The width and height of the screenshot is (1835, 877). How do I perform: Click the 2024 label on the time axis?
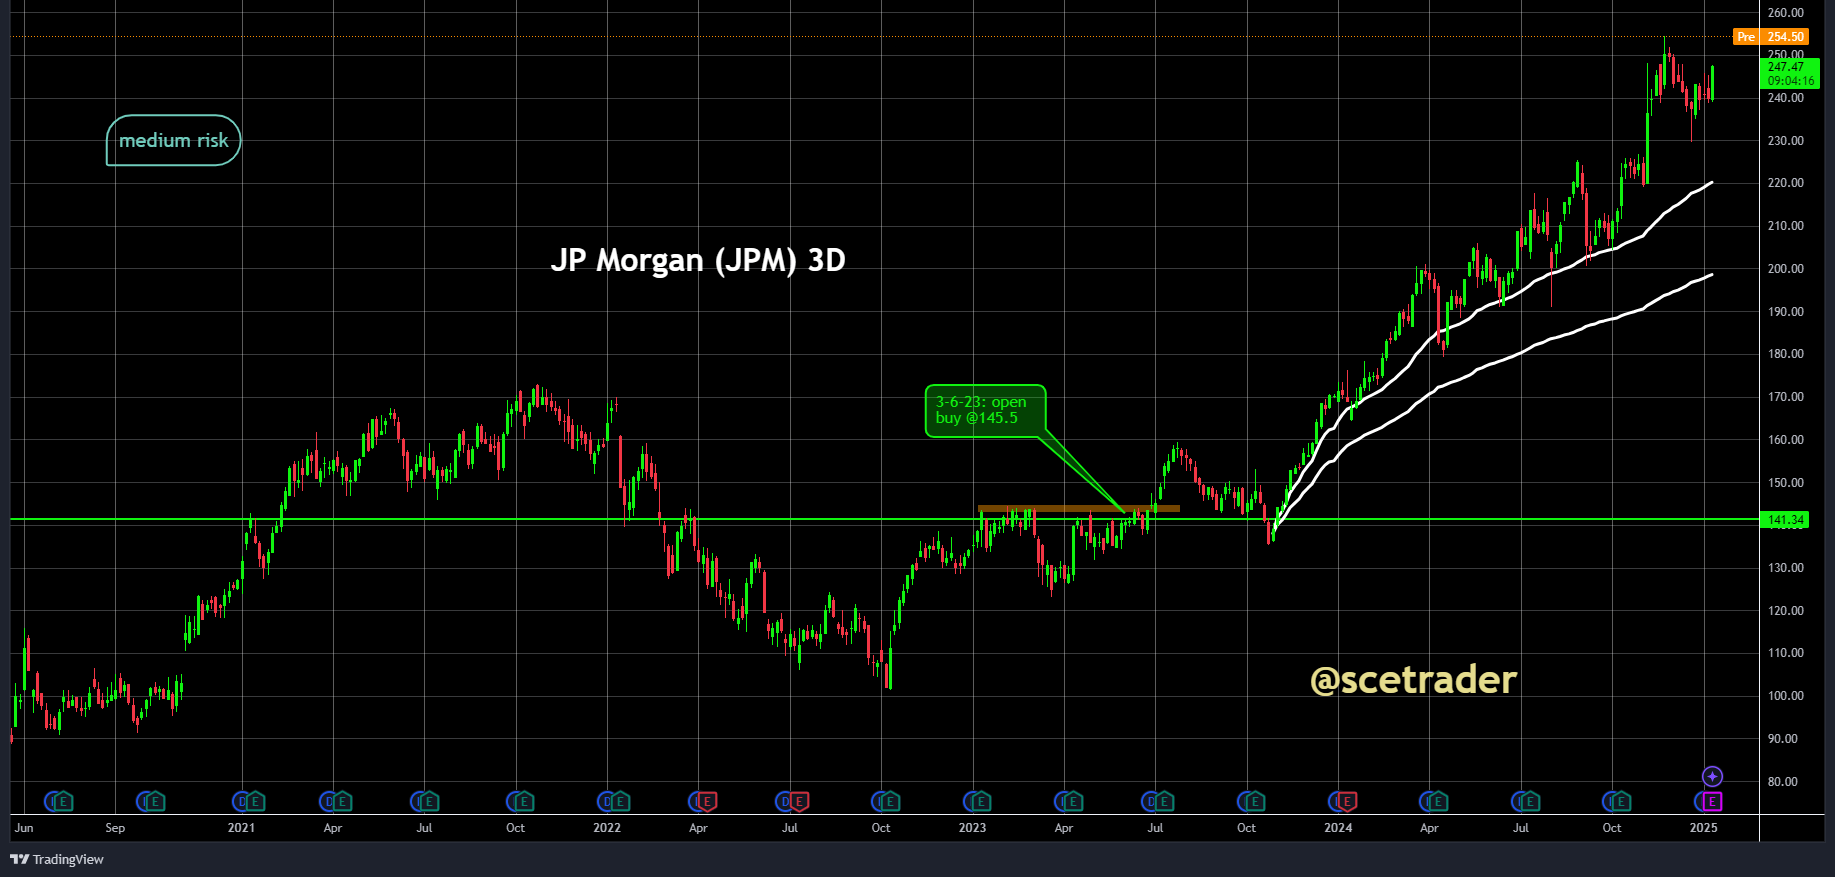1338,828
